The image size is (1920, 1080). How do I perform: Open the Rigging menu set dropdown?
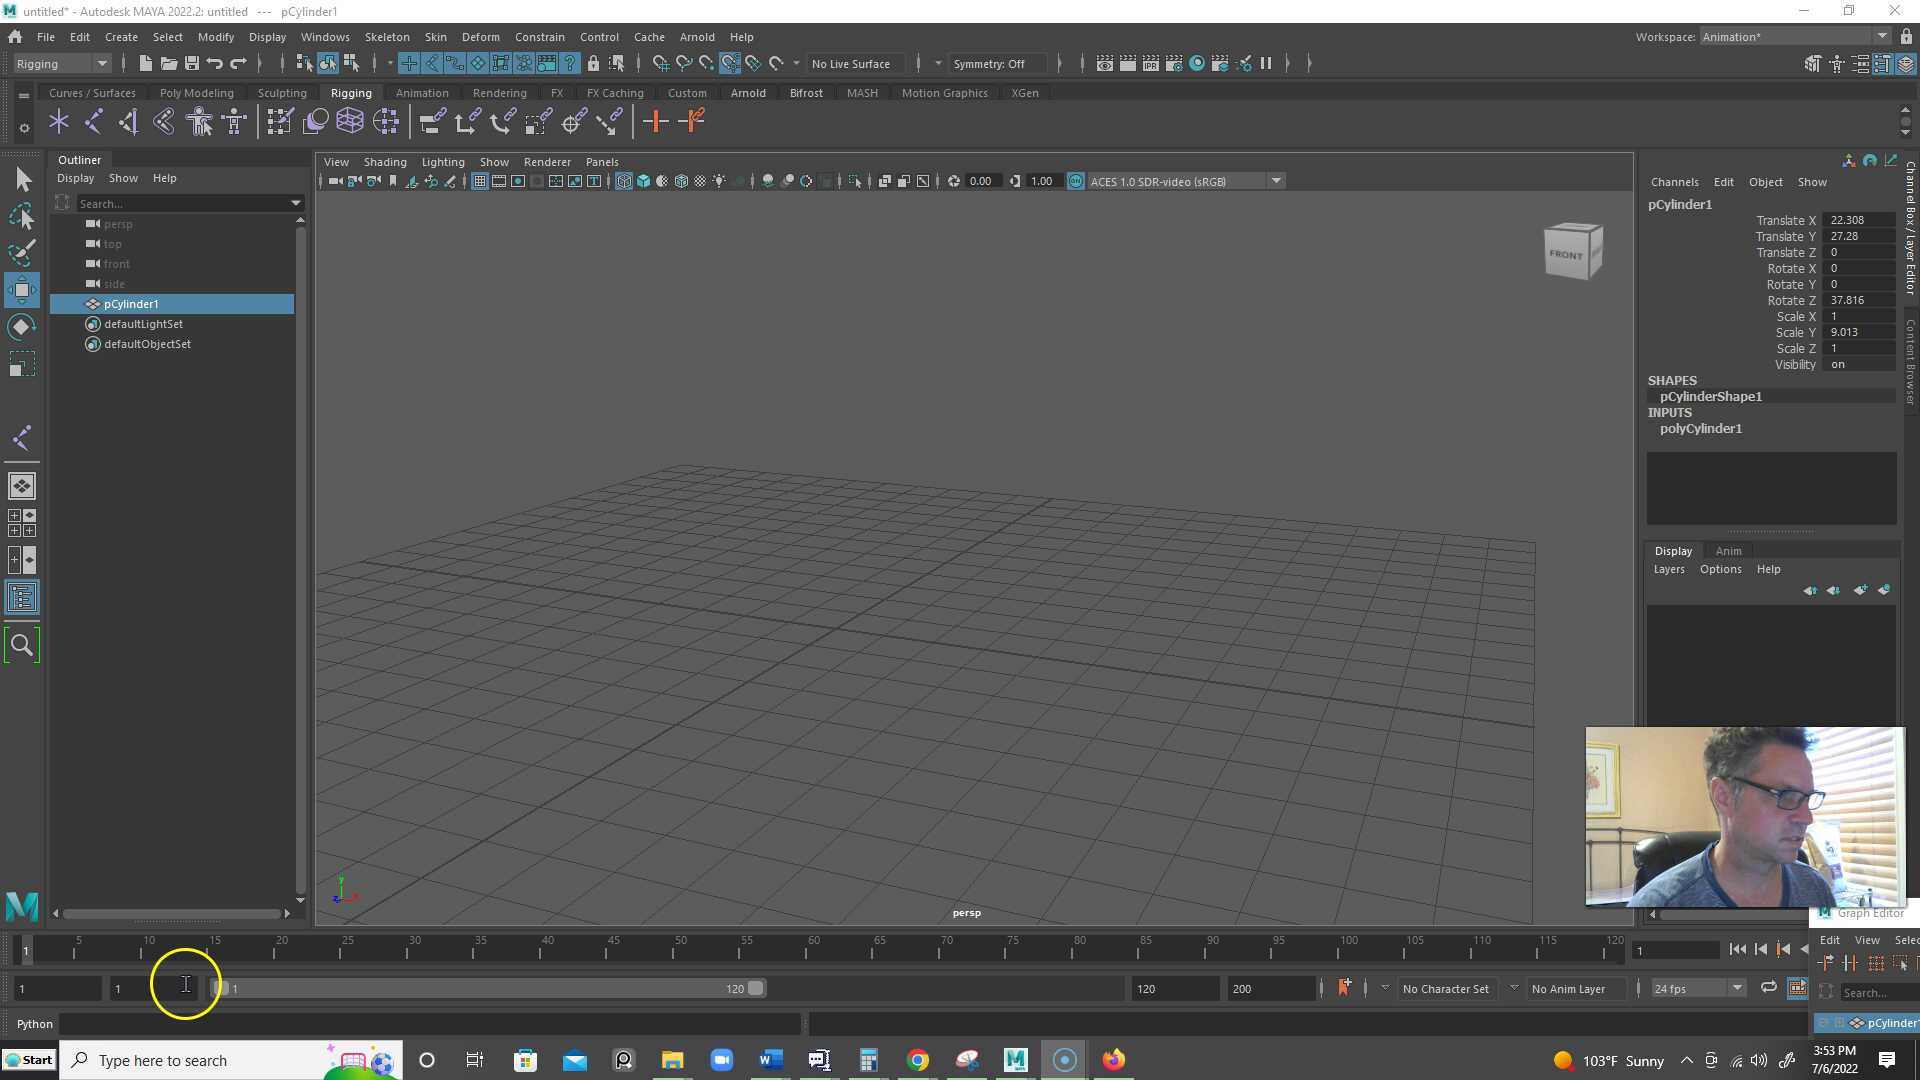62,63
